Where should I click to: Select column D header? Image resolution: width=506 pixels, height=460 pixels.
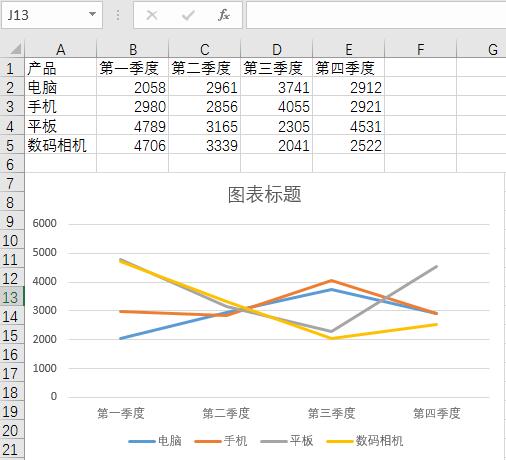pyautogui.click(x=277, y=49)
